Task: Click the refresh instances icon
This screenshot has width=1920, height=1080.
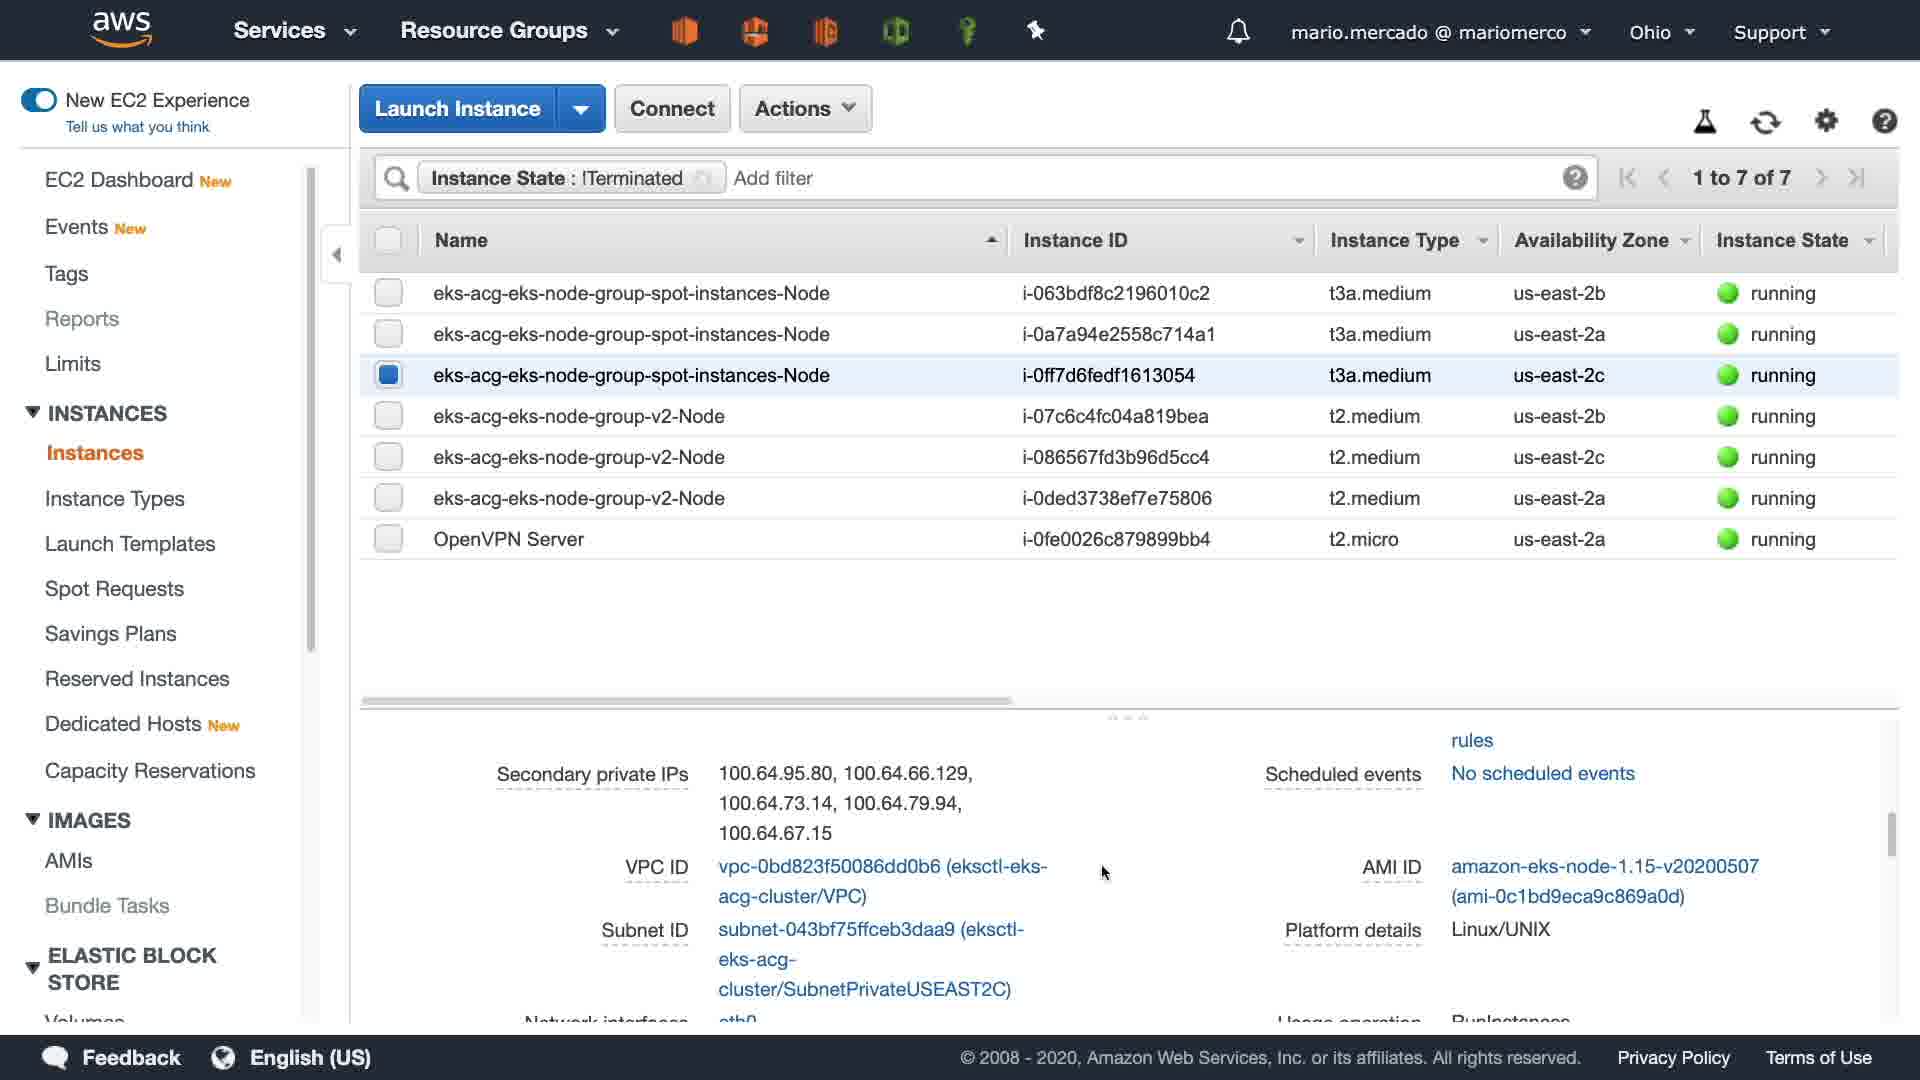Action: click(x=1765, y=122)
